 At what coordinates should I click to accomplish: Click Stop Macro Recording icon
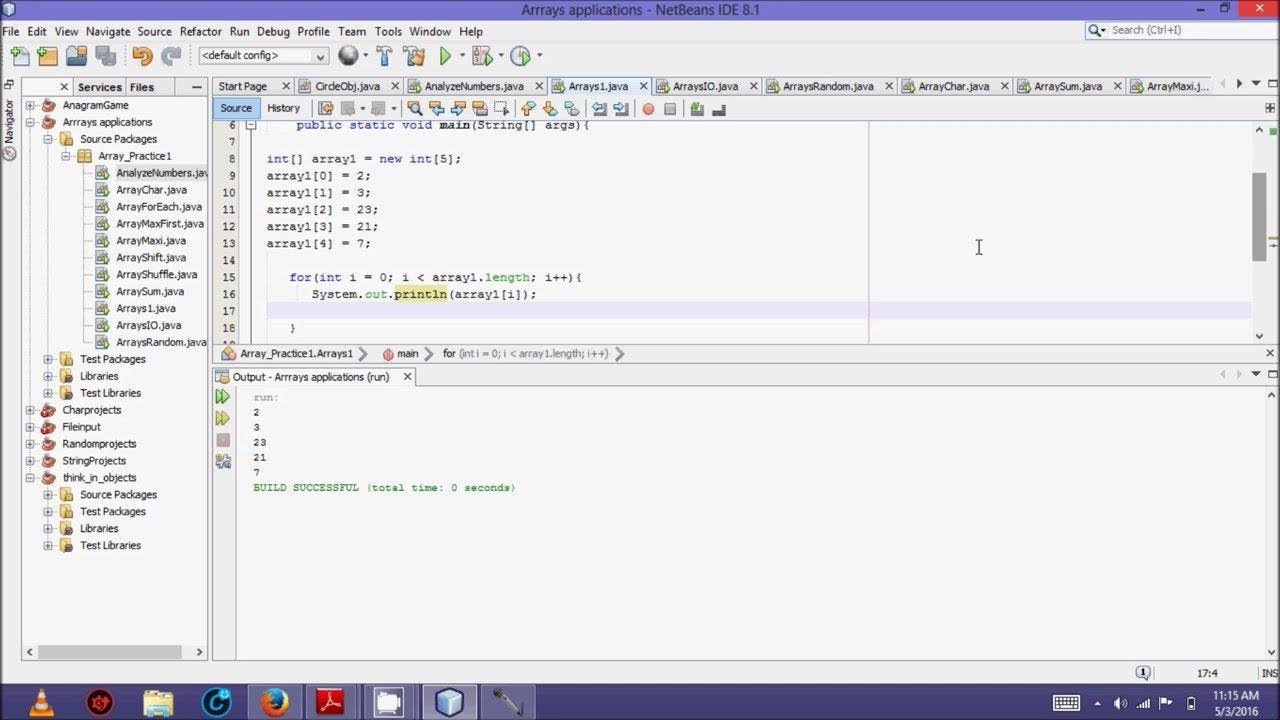670,109
